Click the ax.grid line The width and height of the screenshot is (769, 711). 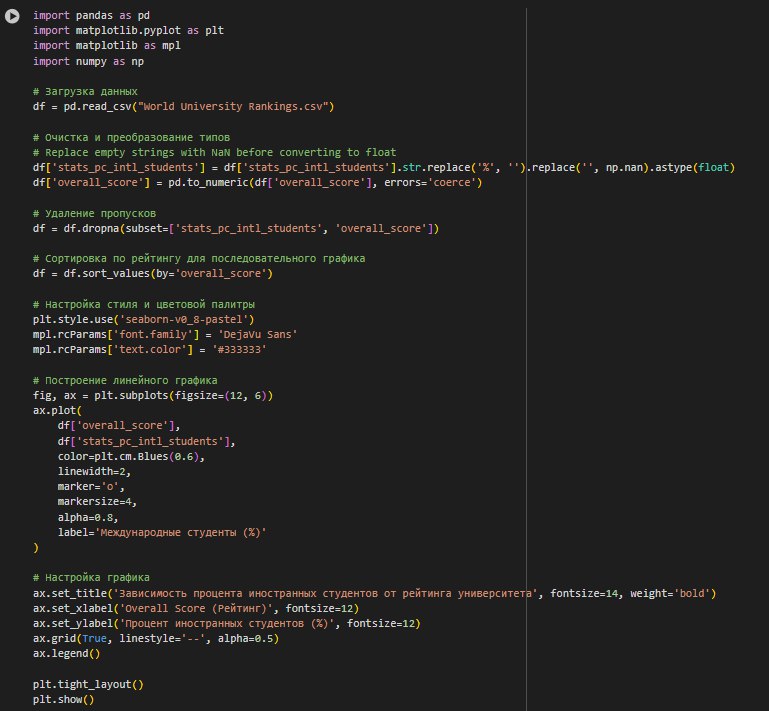[156, 638]
